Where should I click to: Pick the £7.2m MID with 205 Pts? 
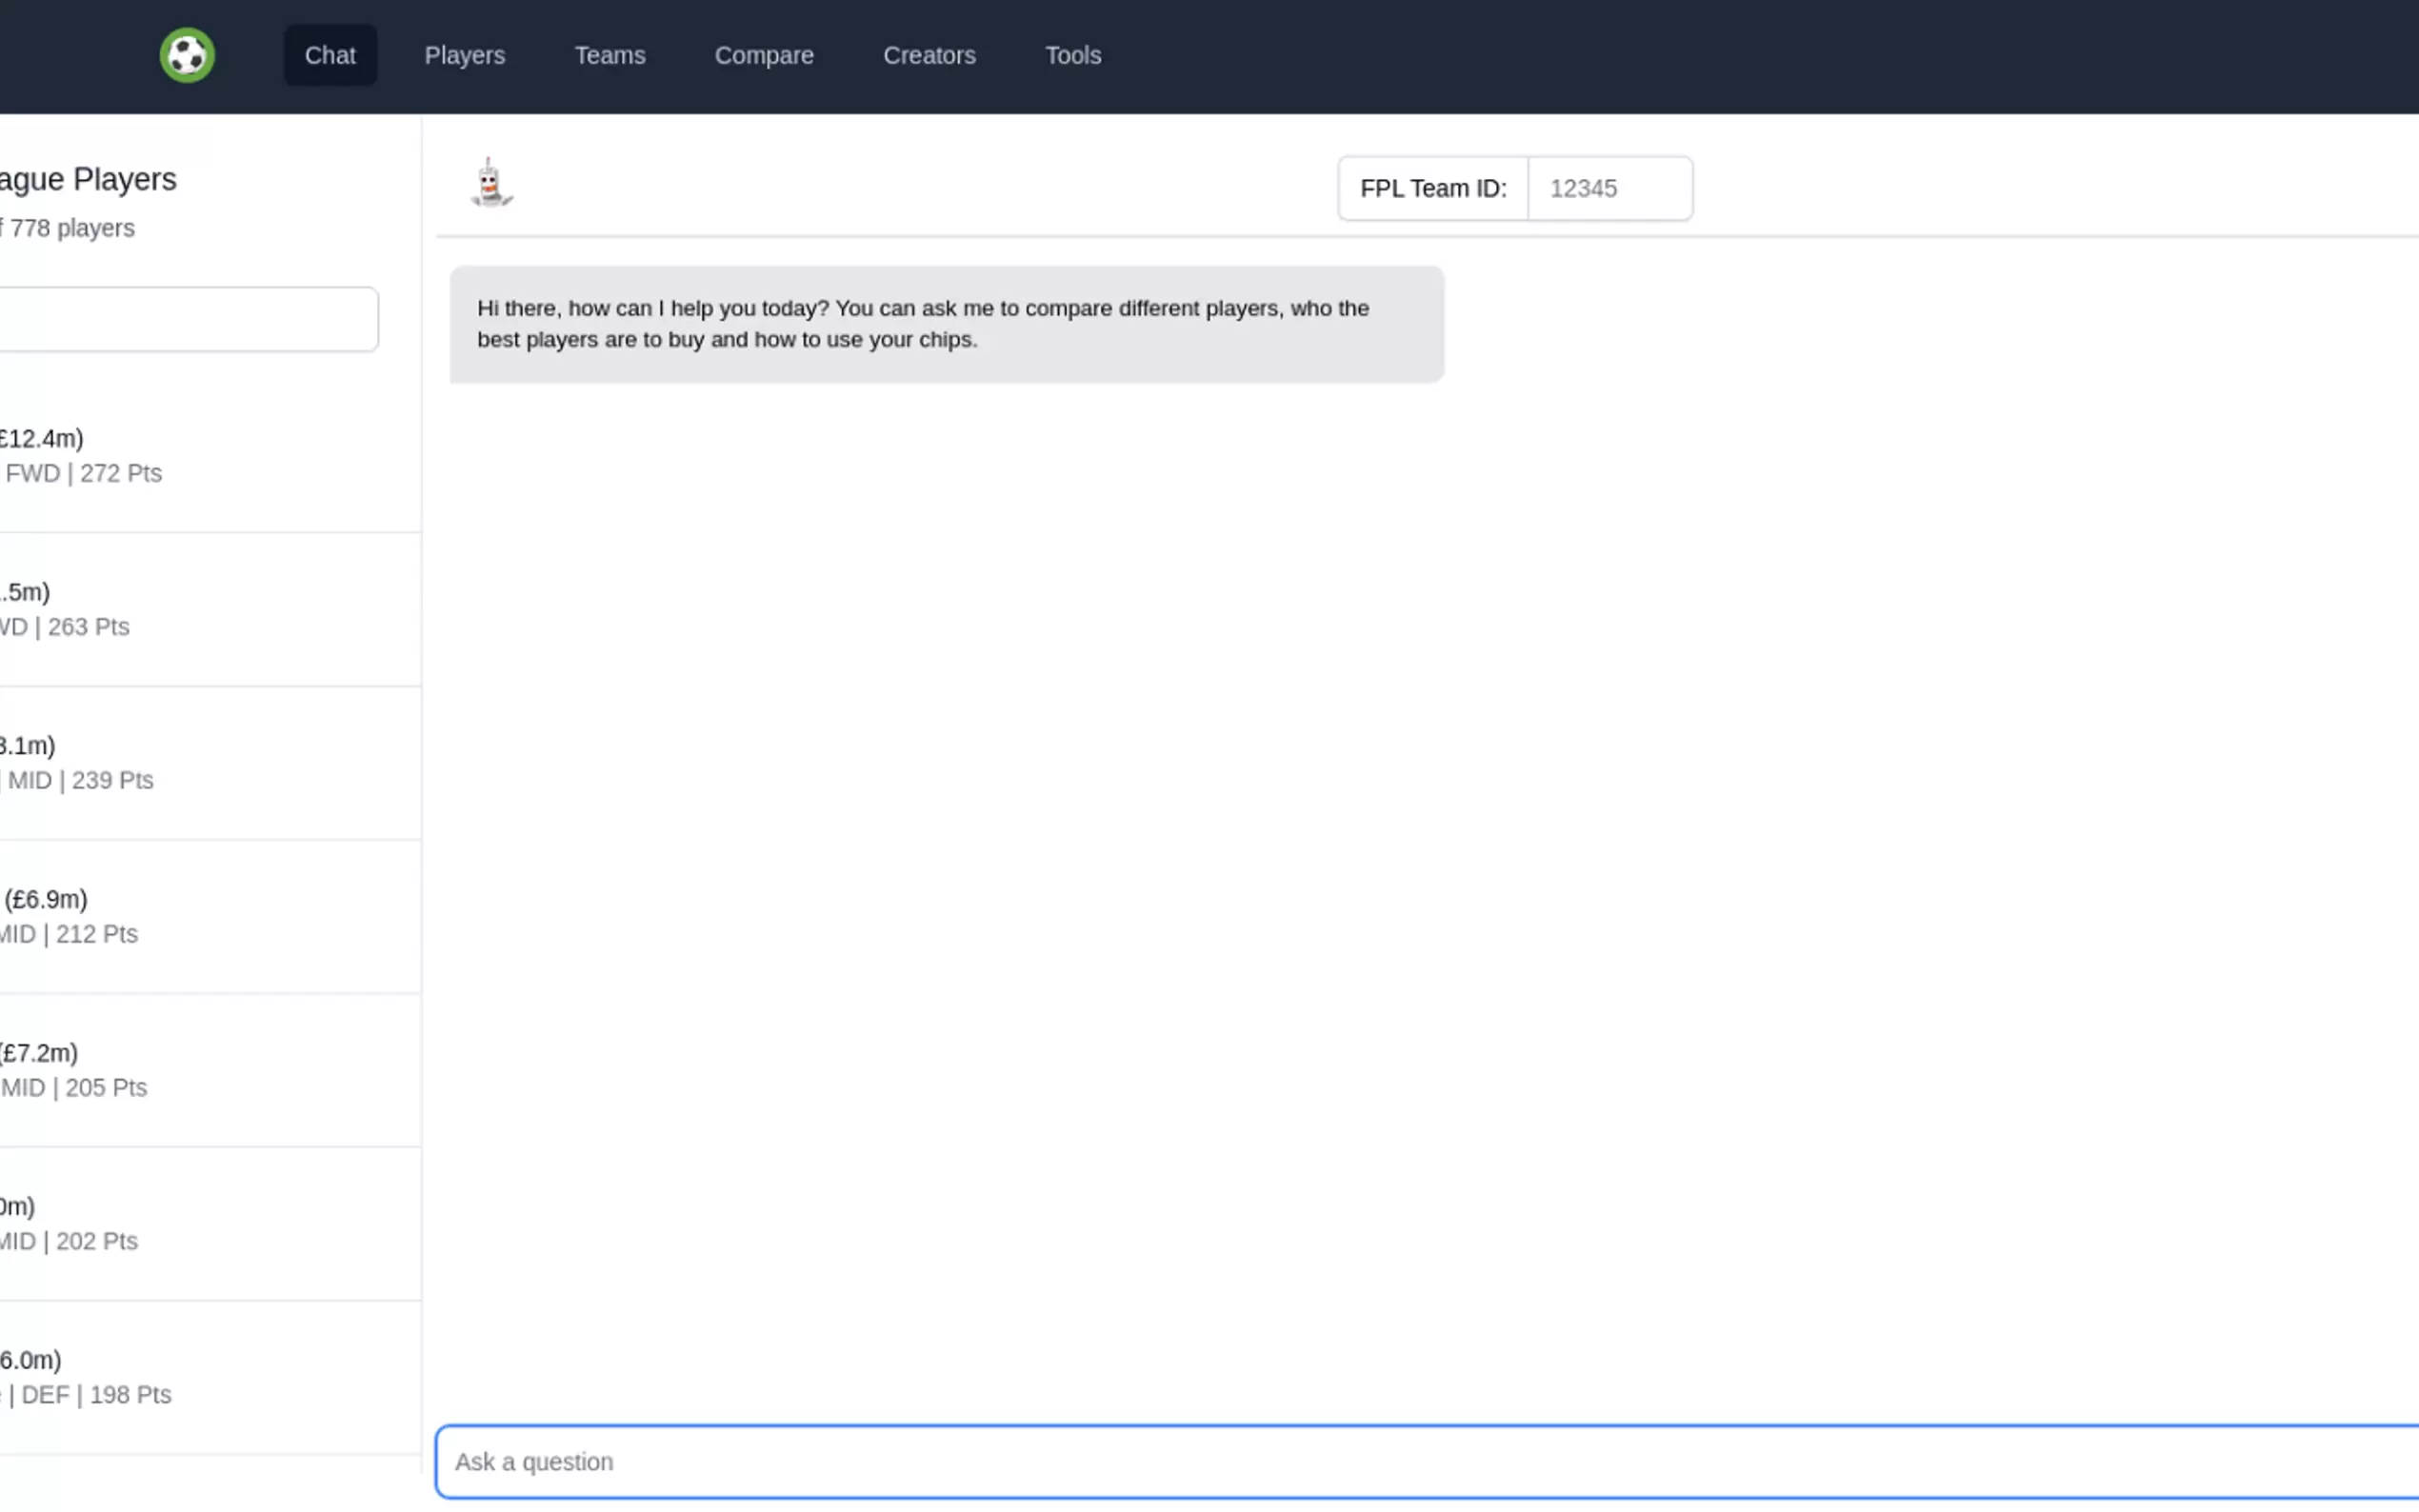click(150, 1070)
